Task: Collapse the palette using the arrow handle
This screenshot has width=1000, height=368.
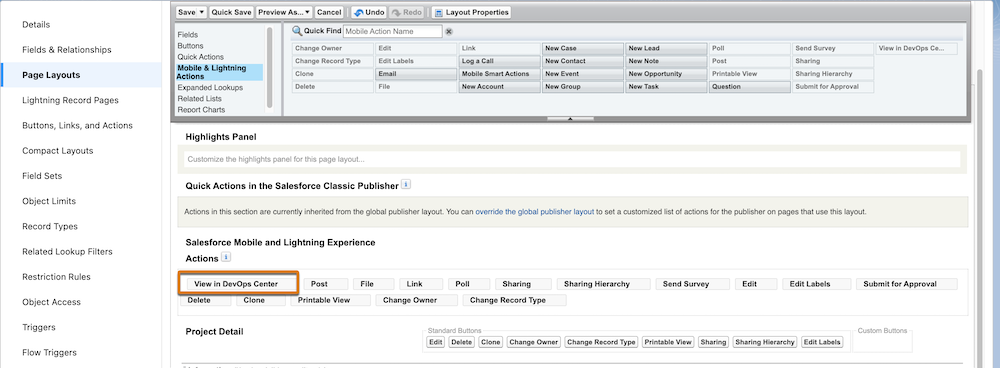Action: [x=570, y=119]
